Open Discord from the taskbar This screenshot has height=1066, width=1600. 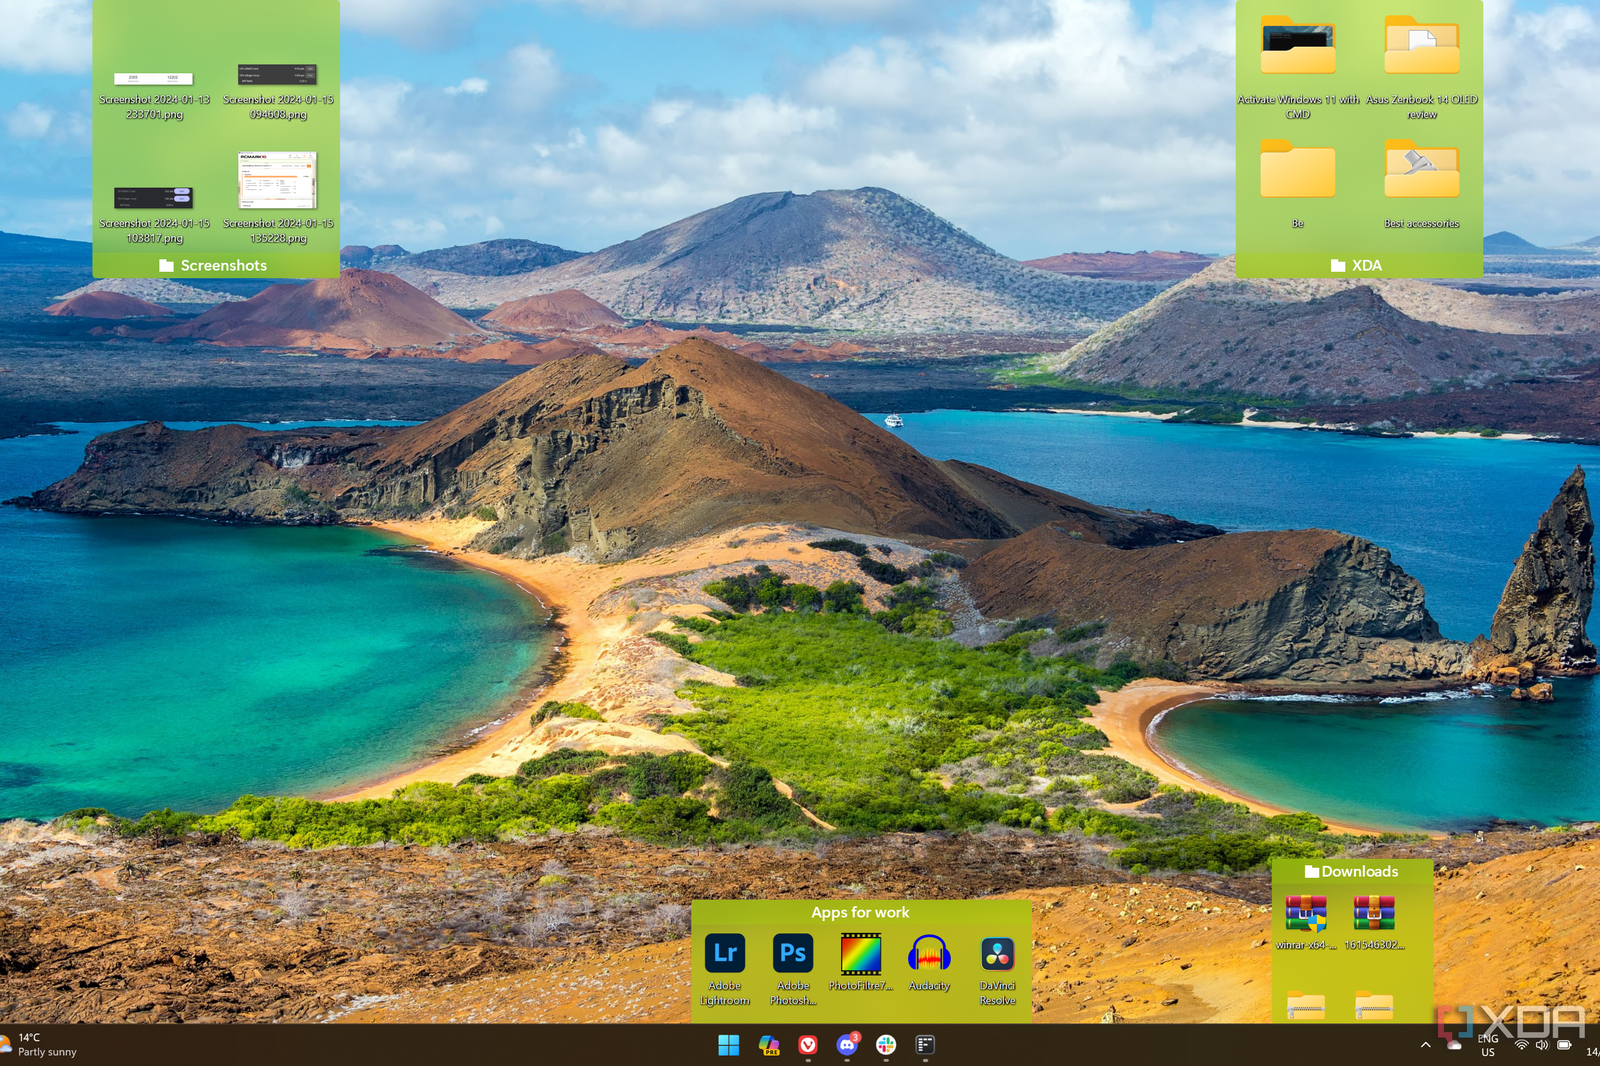point(847,1045)
